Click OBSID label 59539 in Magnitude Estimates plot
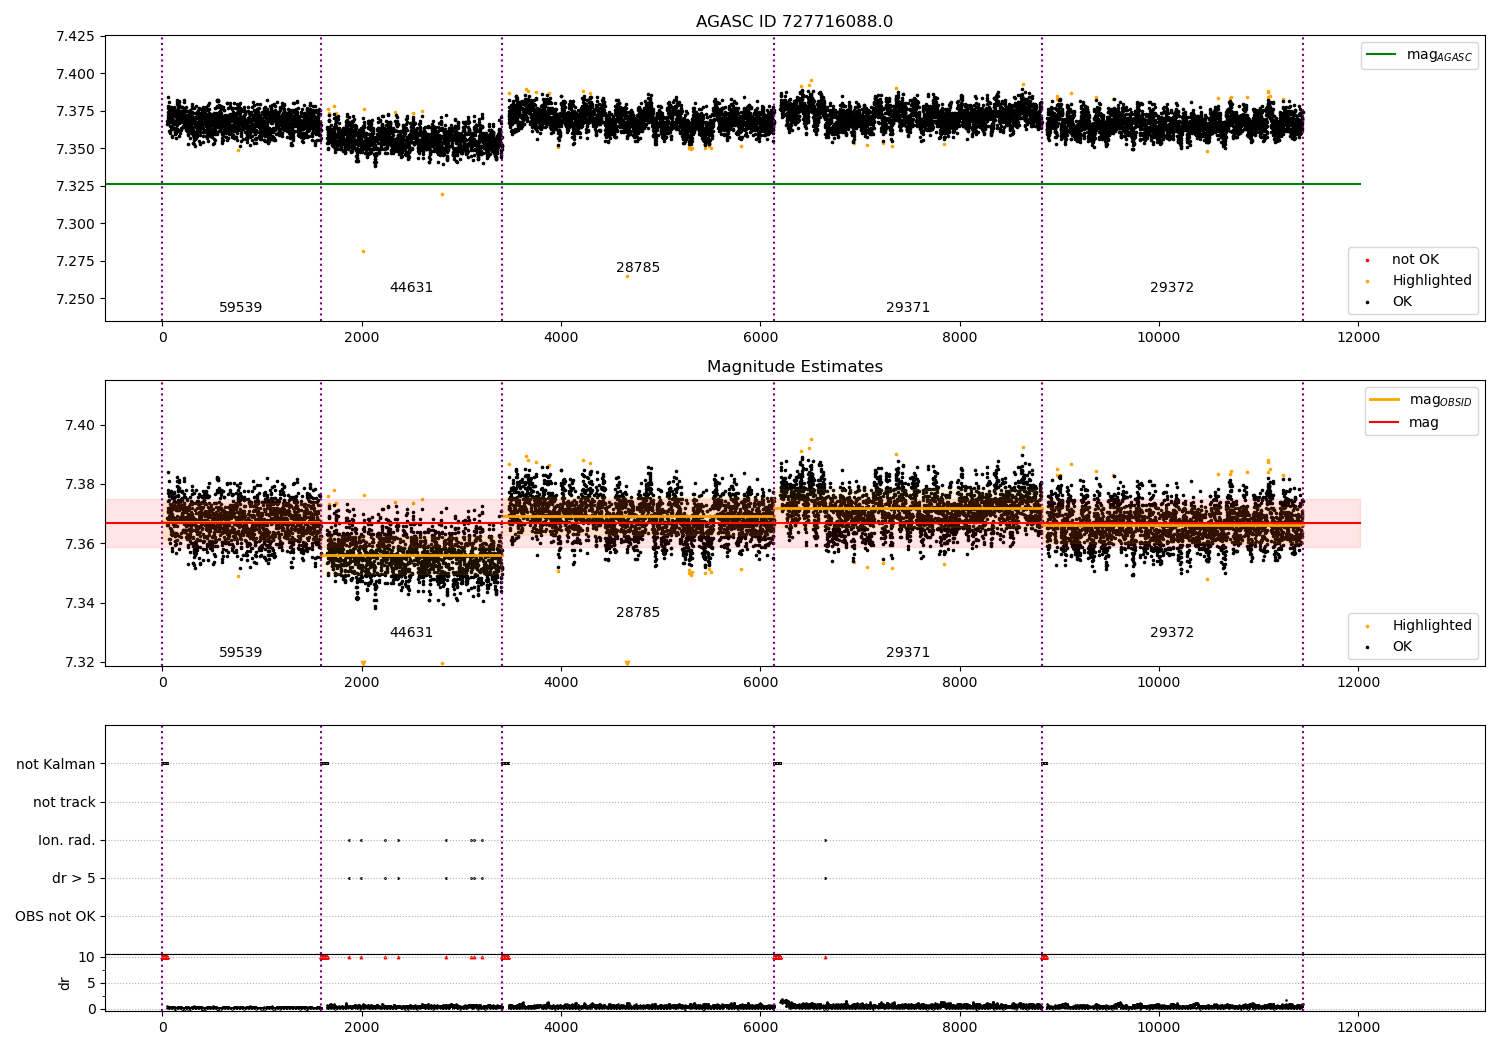 click(240, 653)
